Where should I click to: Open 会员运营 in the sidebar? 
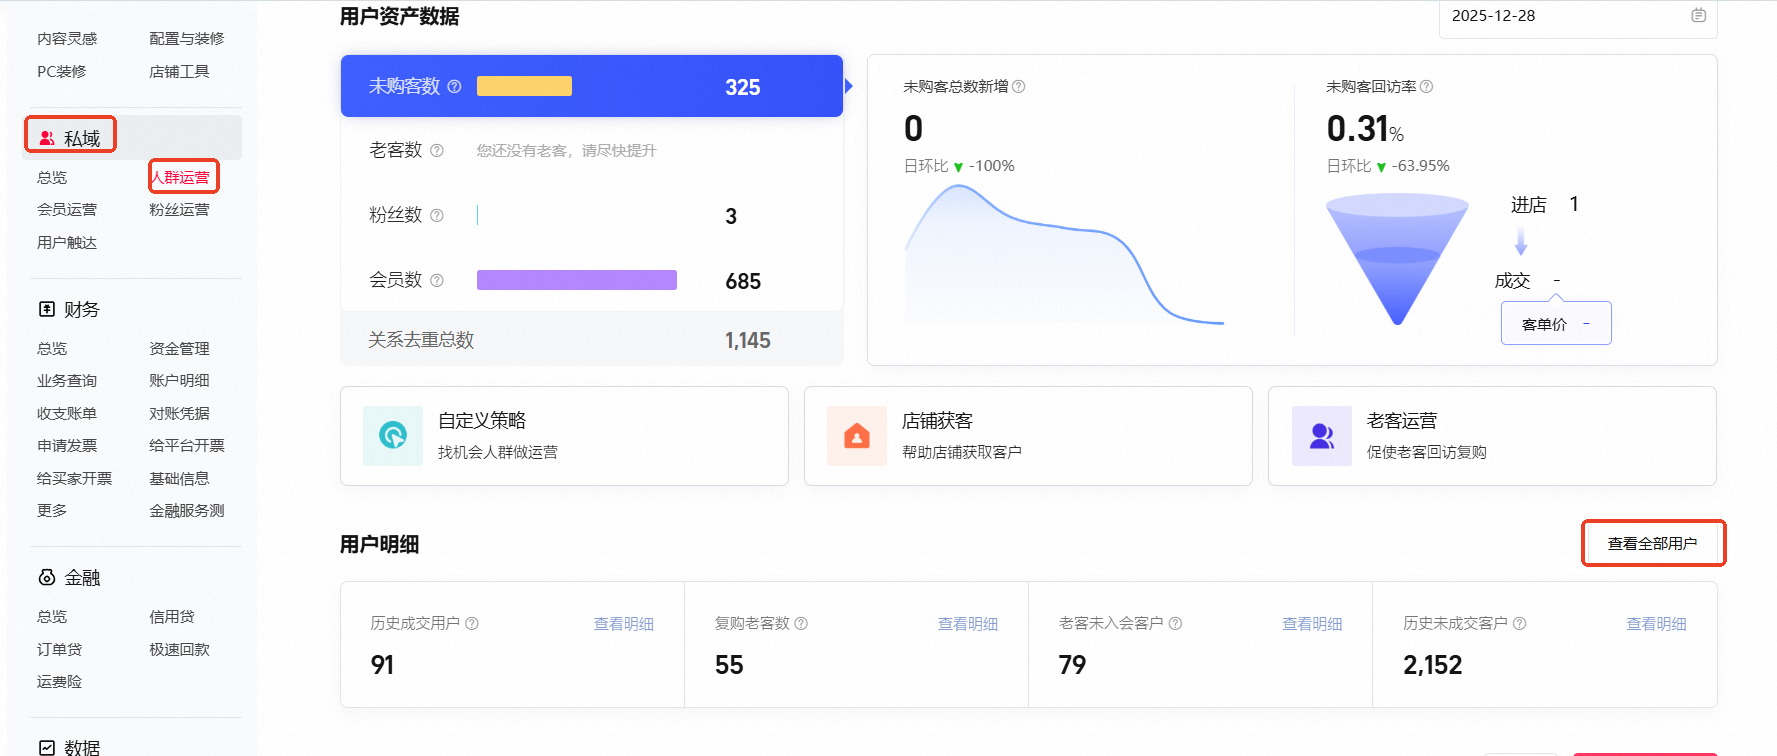click(67, 210)
